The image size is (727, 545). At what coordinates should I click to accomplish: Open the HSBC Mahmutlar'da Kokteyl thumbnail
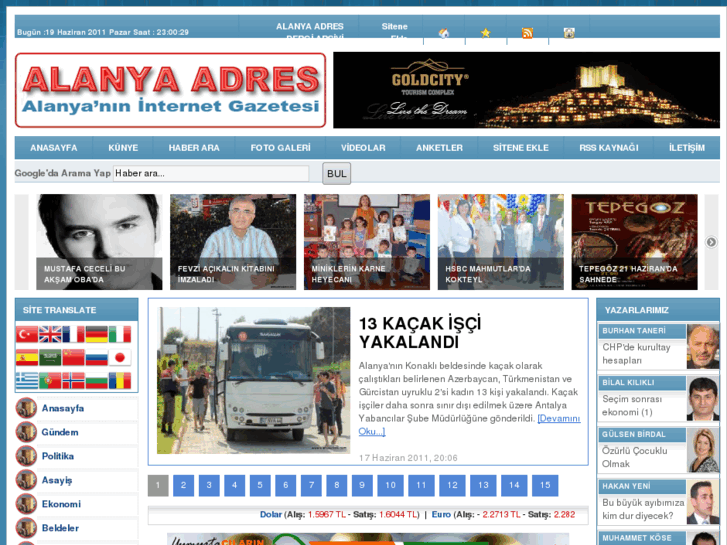pos(501,242)
